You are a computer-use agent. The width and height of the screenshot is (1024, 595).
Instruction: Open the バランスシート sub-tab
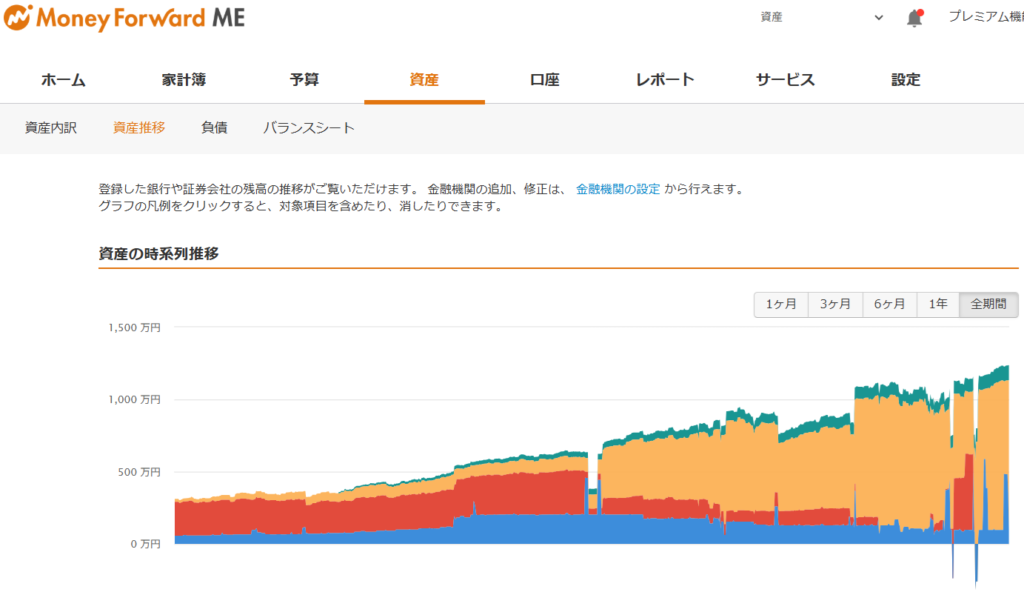pyautogui.click(x=308, y=128)
